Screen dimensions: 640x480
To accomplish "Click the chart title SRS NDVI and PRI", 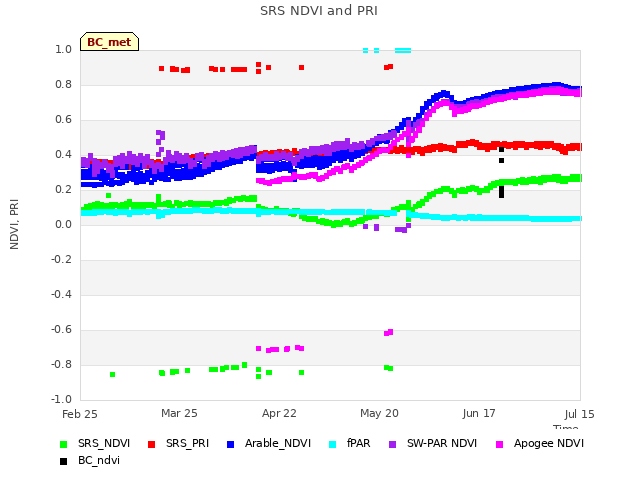I will [x=319, y=11].
